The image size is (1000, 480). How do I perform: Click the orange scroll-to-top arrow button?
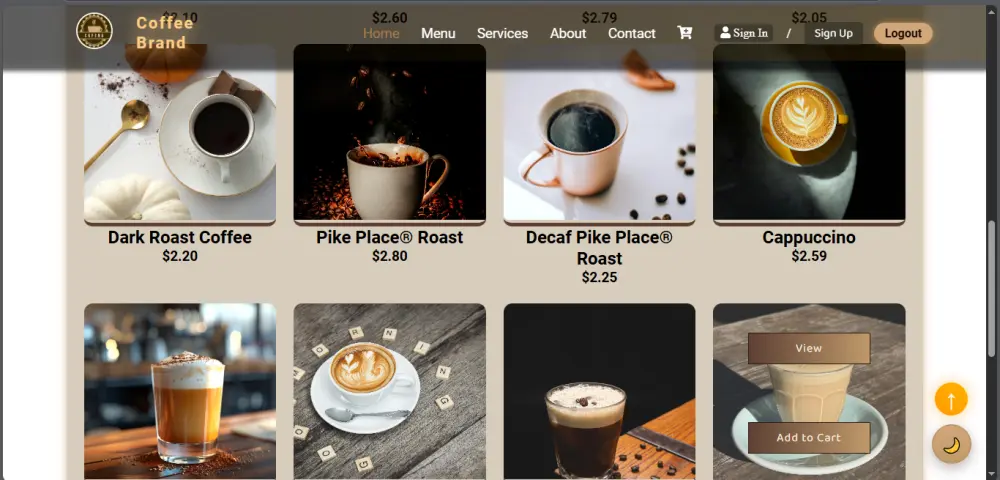point(951,399)
